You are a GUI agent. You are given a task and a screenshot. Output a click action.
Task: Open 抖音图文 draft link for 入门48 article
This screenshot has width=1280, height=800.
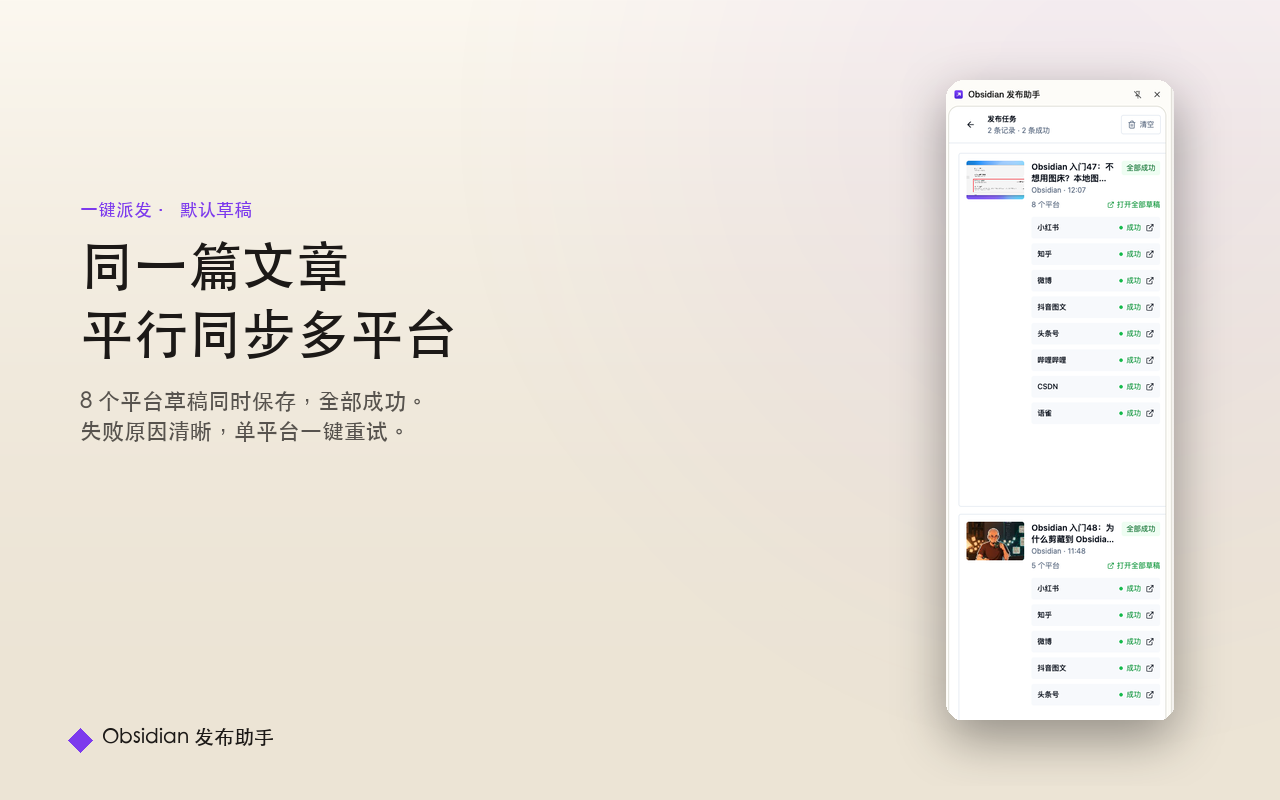click(x=1150, y=668)
